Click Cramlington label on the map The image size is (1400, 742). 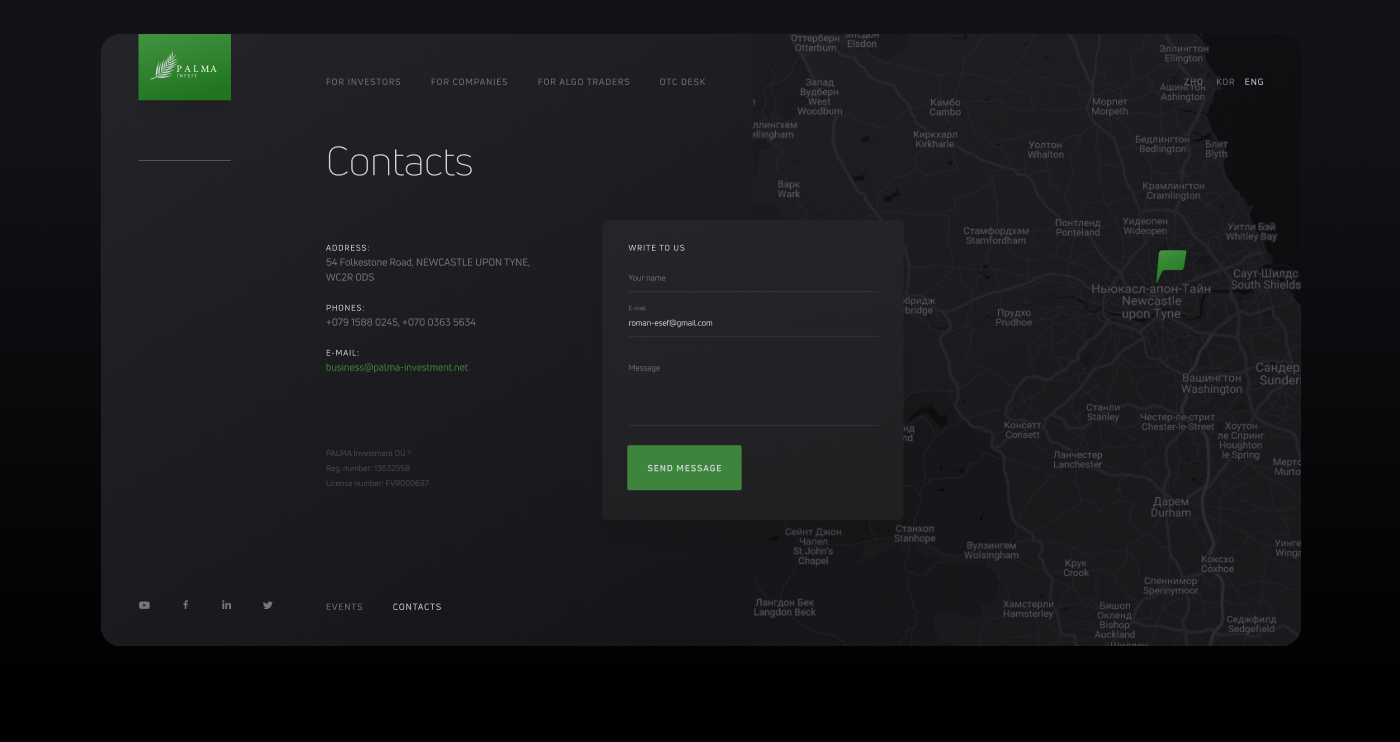pyautogui.click(x=1174, y=191)
